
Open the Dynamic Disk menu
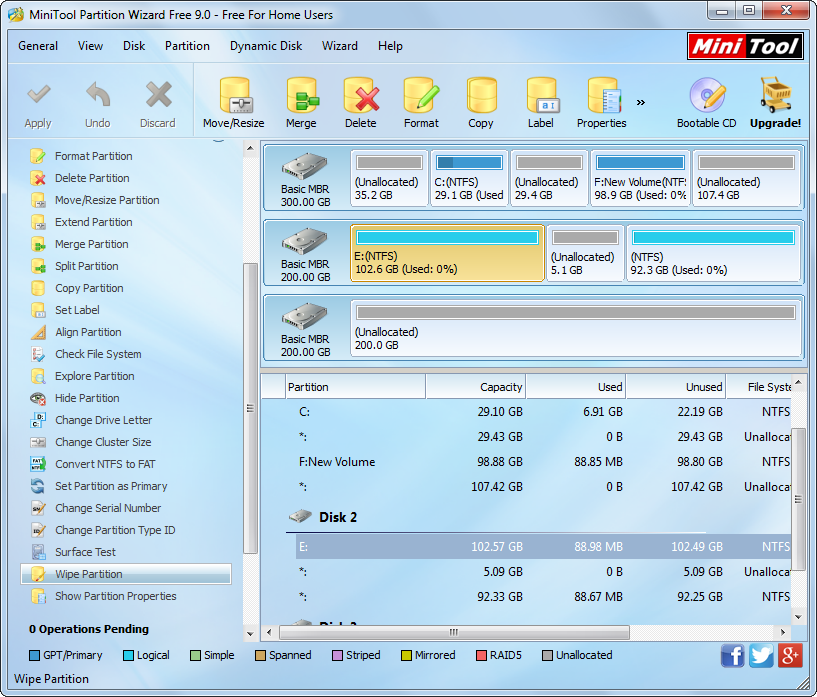[x=266, y=46]
